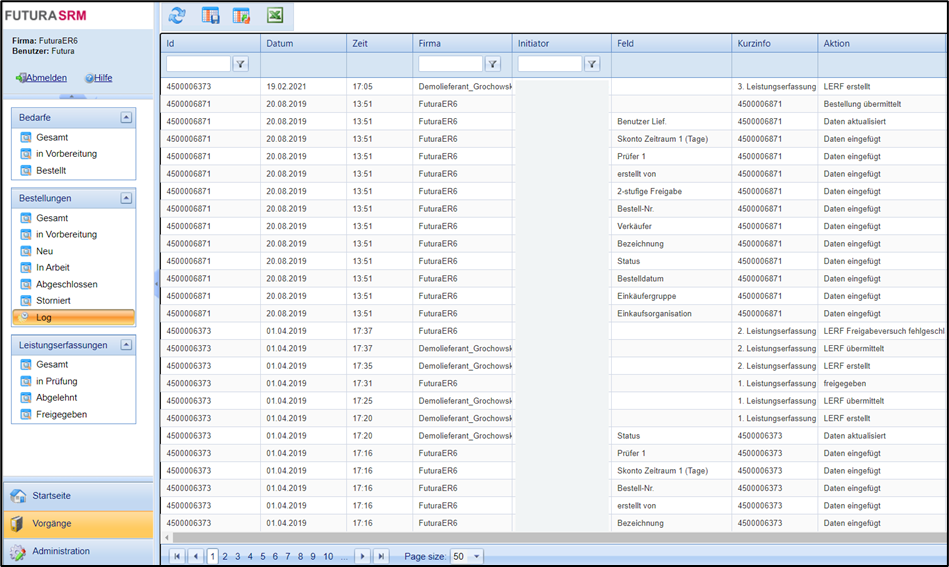Viewport: 949px width, 567px height.
Task: Open the Initiator column filter menu
Action: 592,64
